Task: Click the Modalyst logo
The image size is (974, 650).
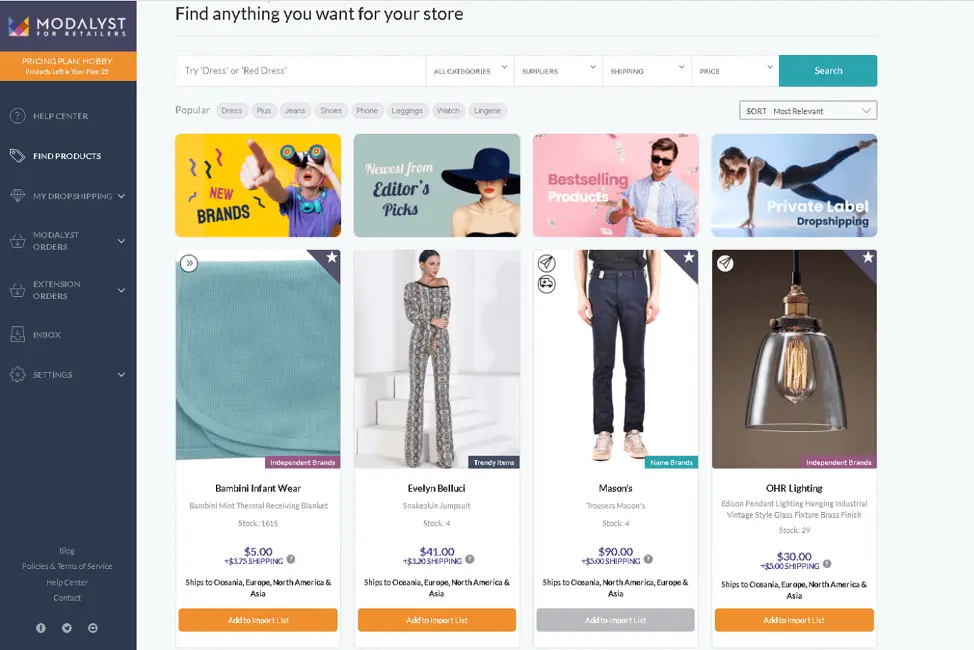Action: click(x=68, y=25)
